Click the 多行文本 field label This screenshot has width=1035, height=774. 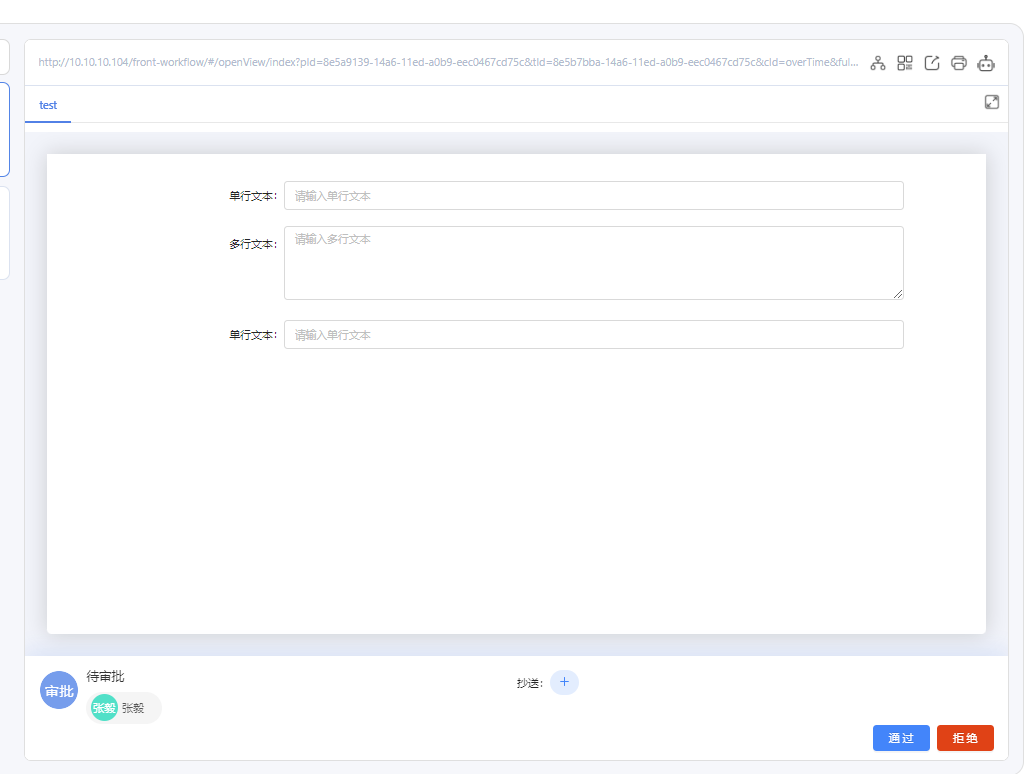pyautogui.click(x=252, y=244)
